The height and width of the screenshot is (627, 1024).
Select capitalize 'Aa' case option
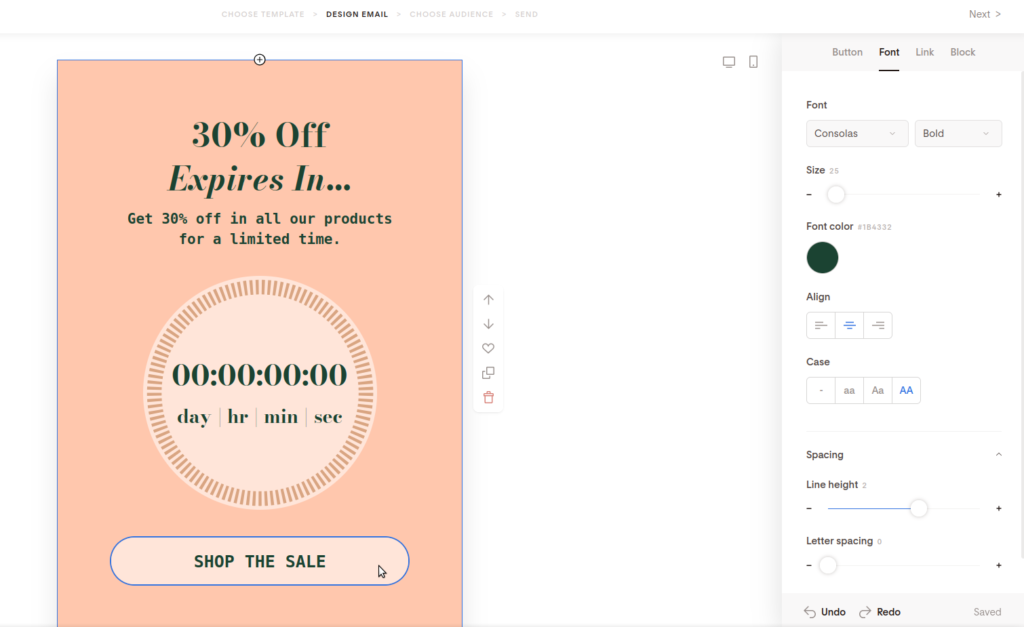878,391
